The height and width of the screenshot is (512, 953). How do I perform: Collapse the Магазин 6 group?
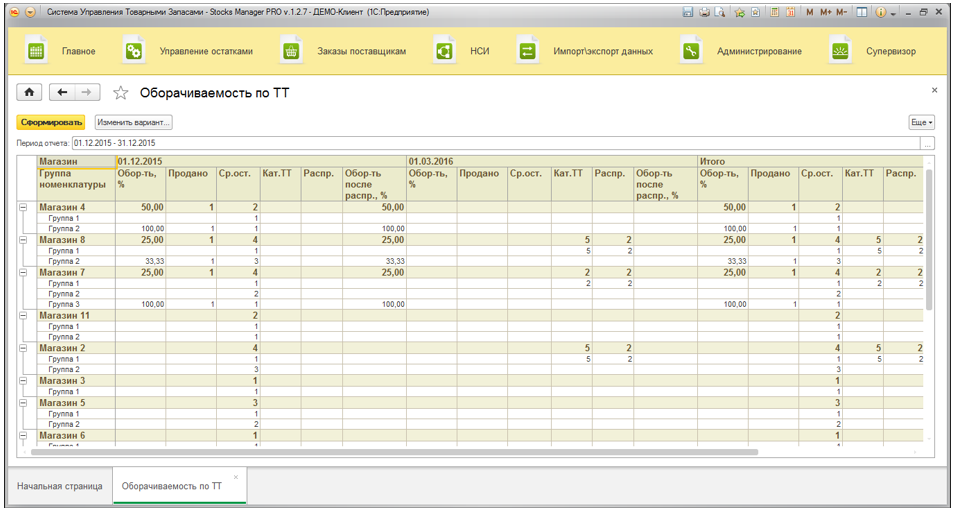(x=23, y=436)
